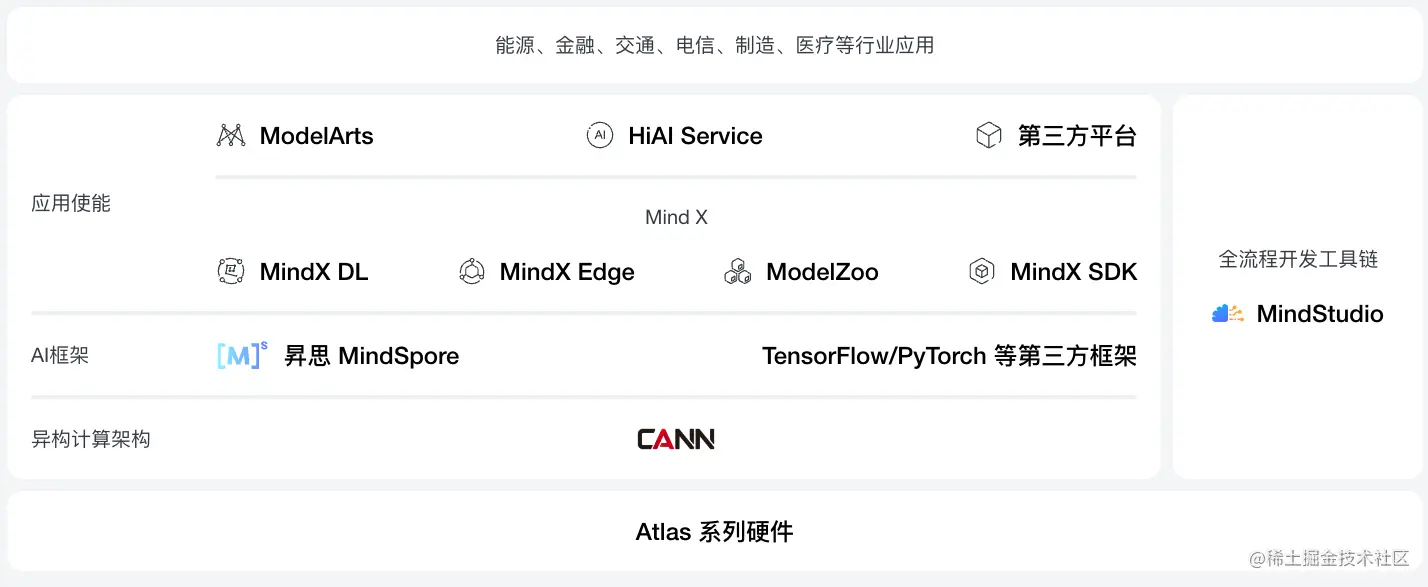The height and width of the screenshot is (587, 1428).
Task: Select the Atlas 系列硬件 bar
Action: point(714,531)
